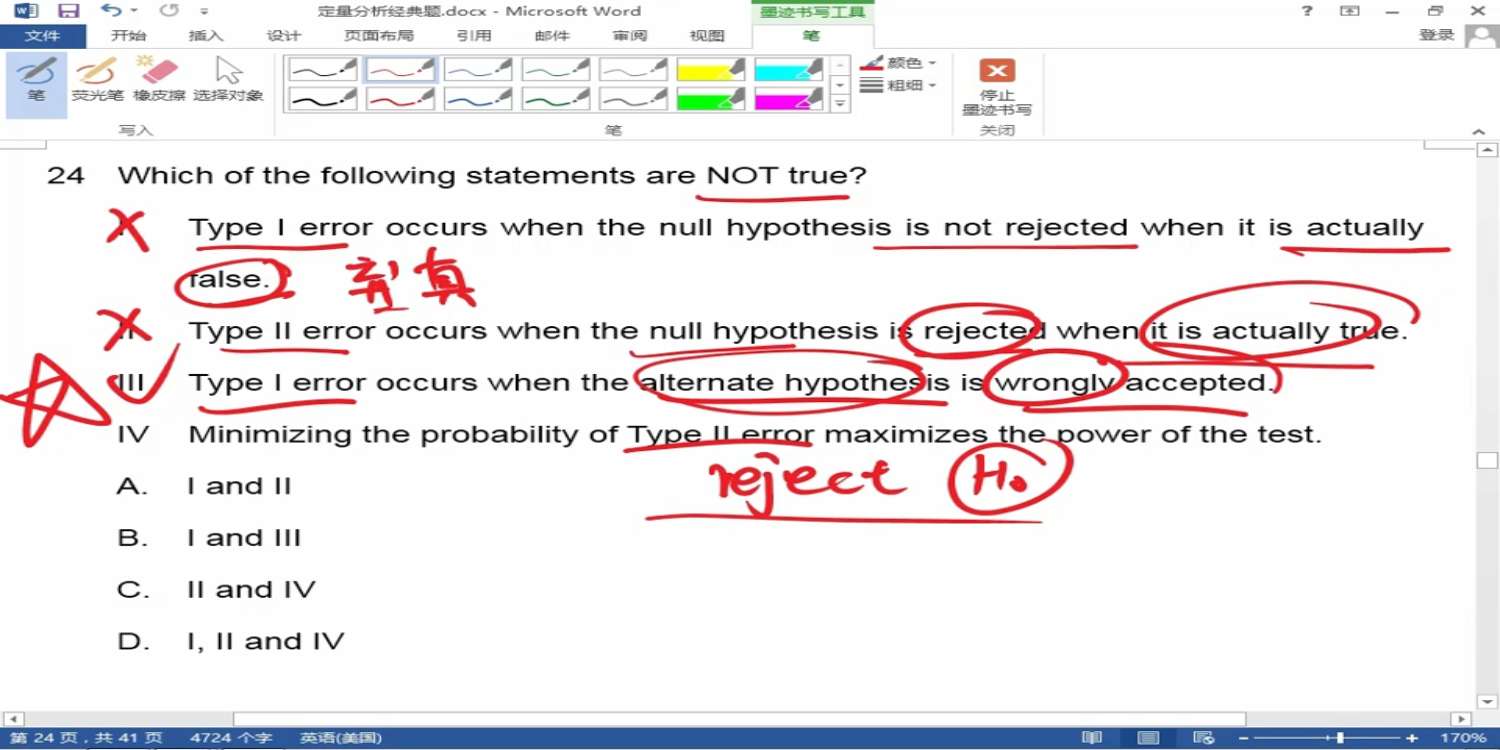Click 停止墨迹书写 stop inking button

pyautogui.click(x=996, y=86)
